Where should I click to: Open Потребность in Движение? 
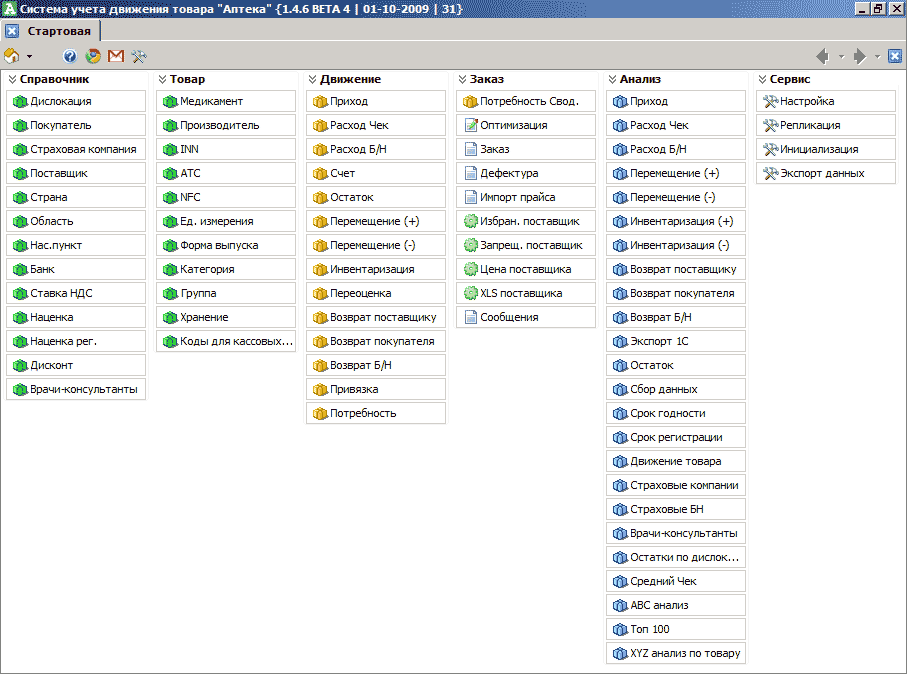pyautogui.click(x=376, y=413)
